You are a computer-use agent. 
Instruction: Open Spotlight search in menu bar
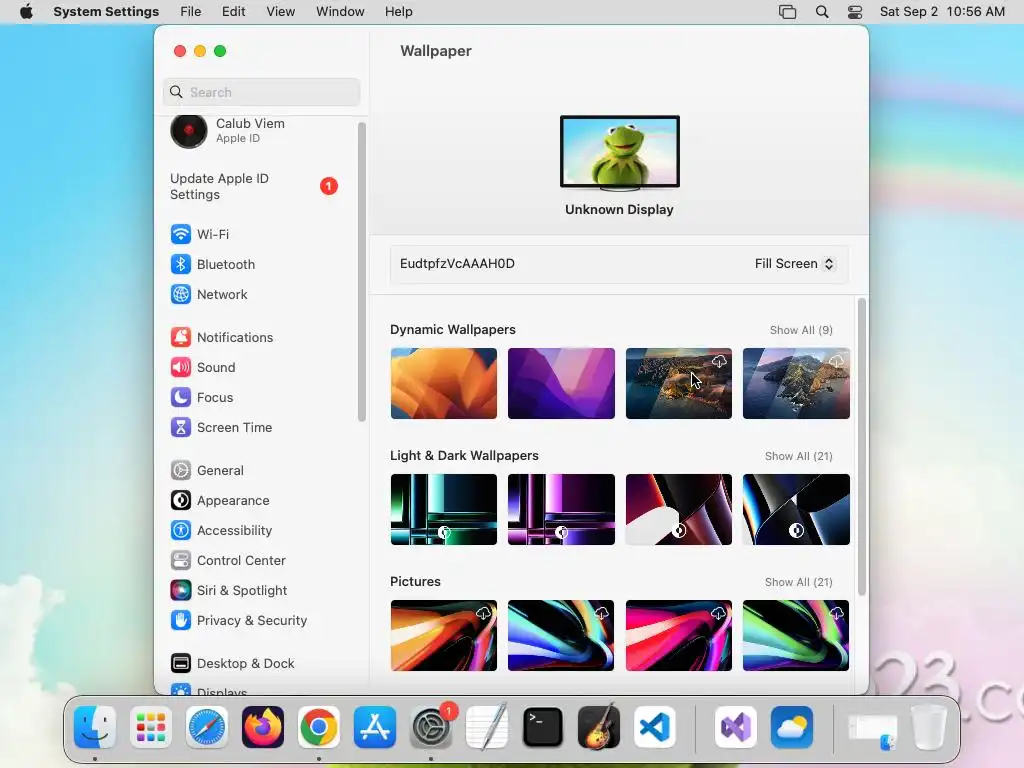822,12
